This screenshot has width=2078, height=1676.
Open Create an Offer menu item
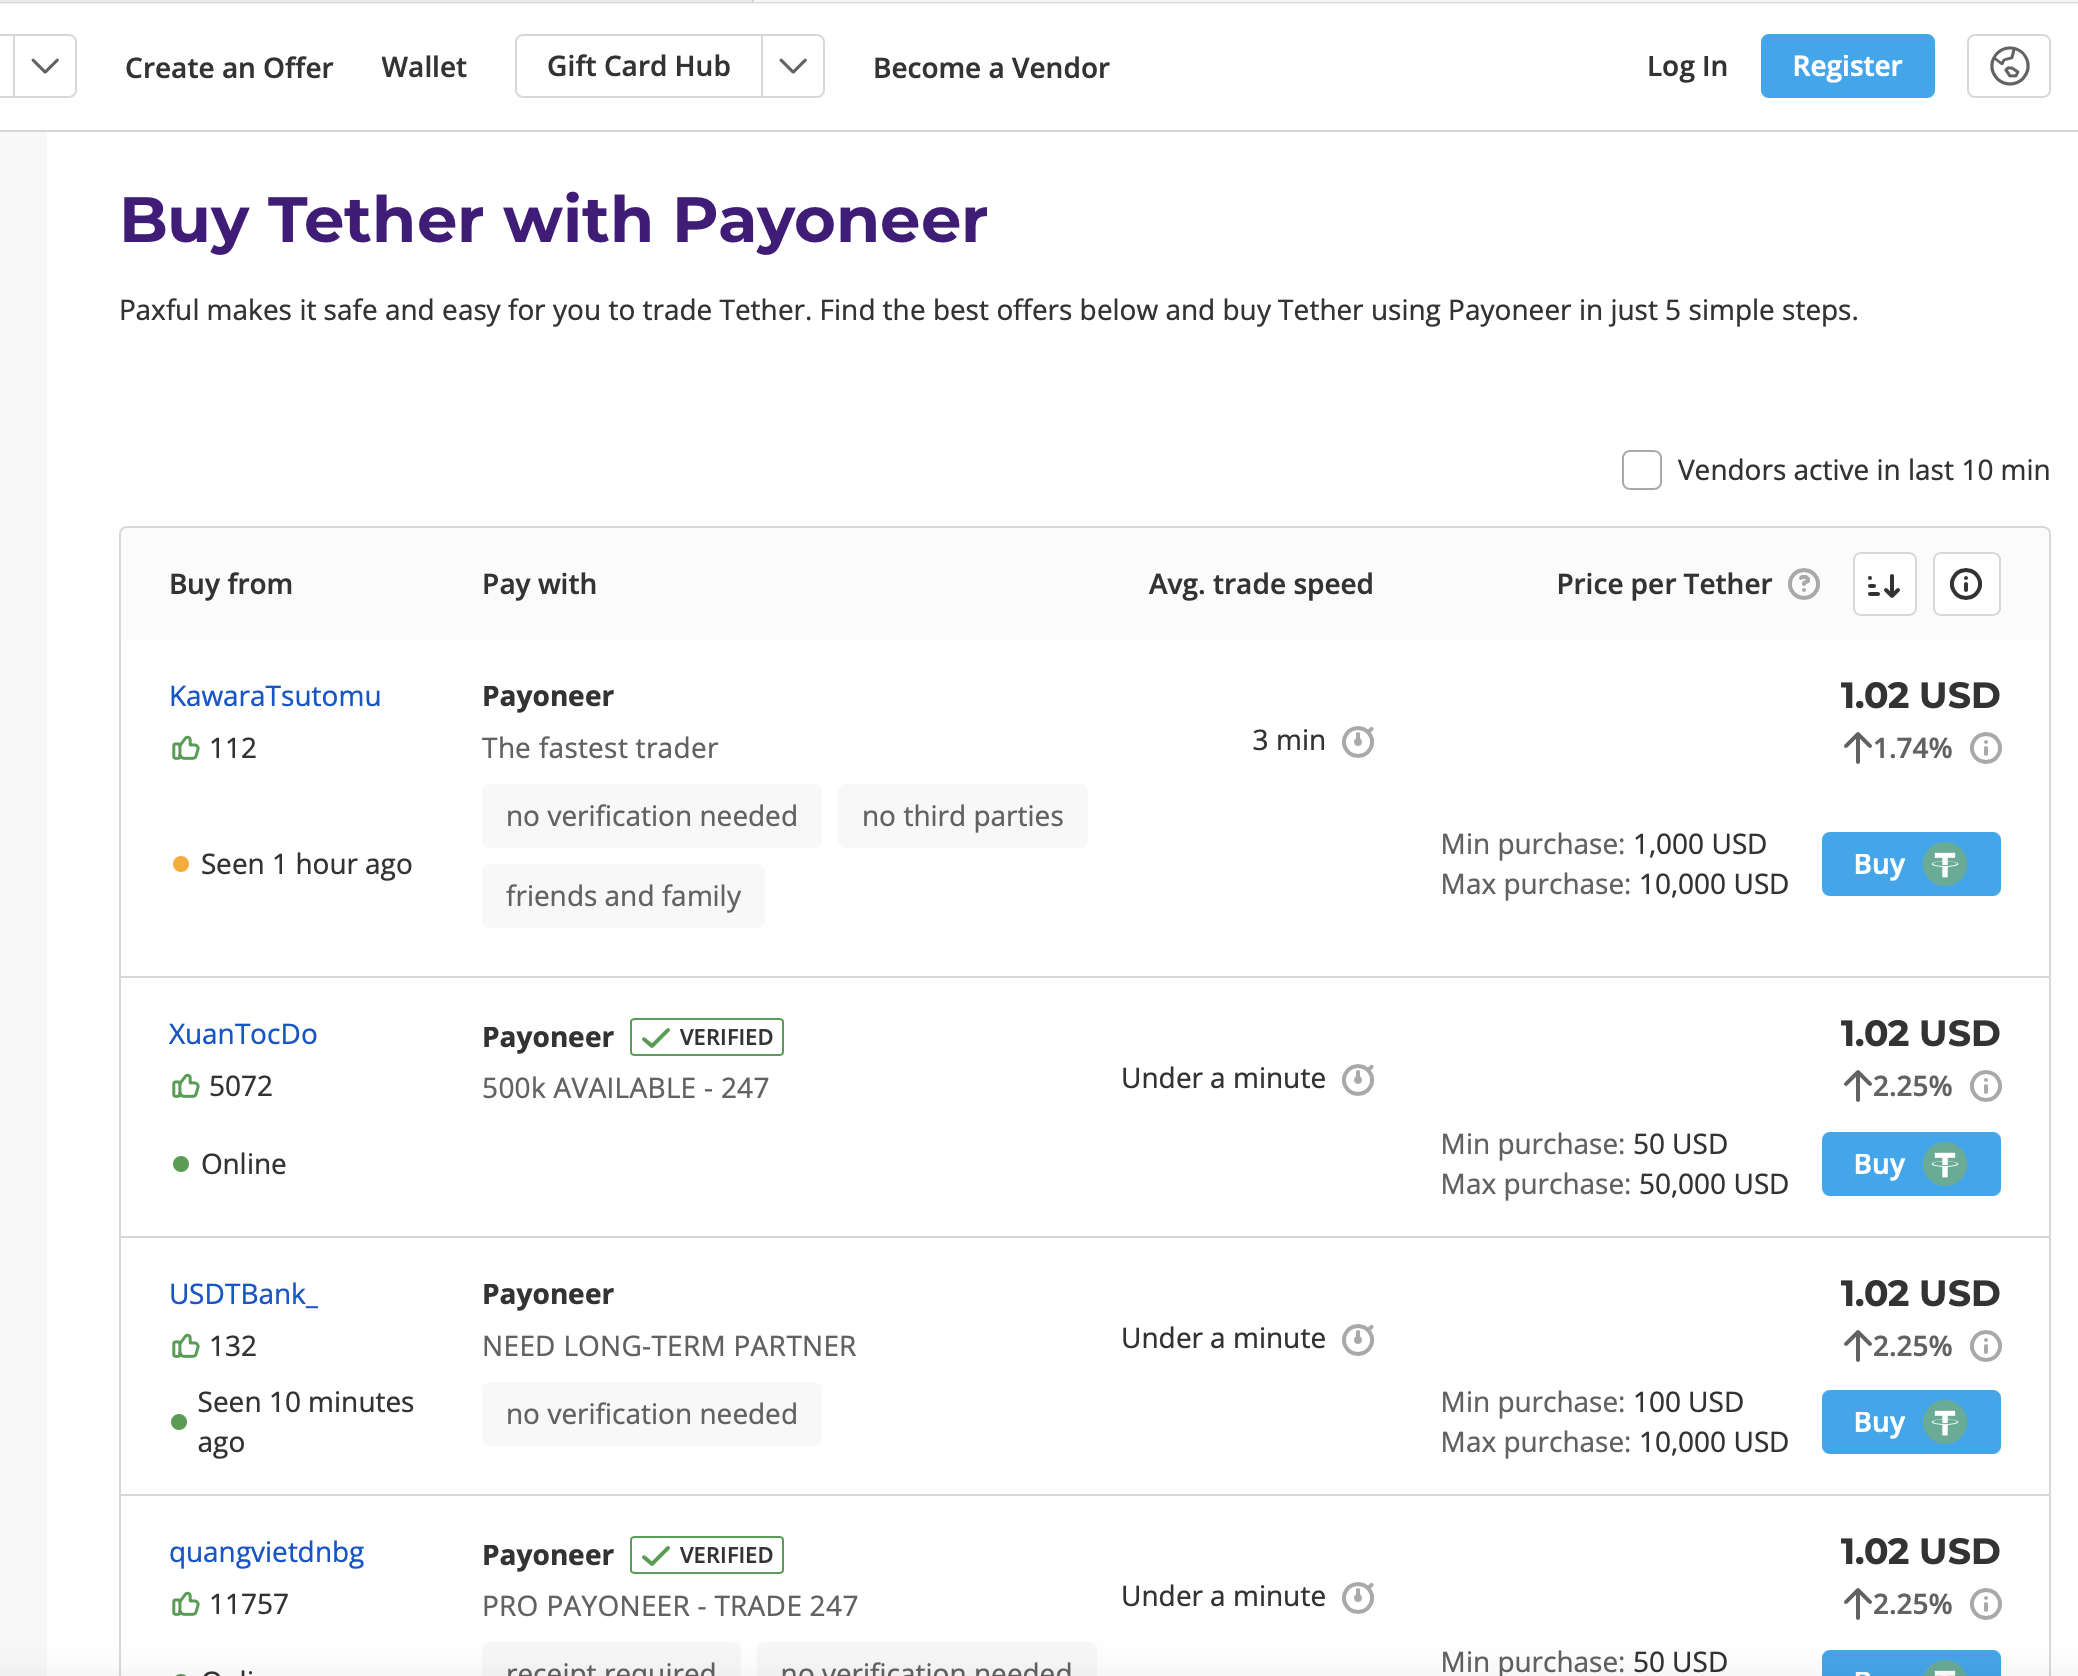click(x=229, y=67)
